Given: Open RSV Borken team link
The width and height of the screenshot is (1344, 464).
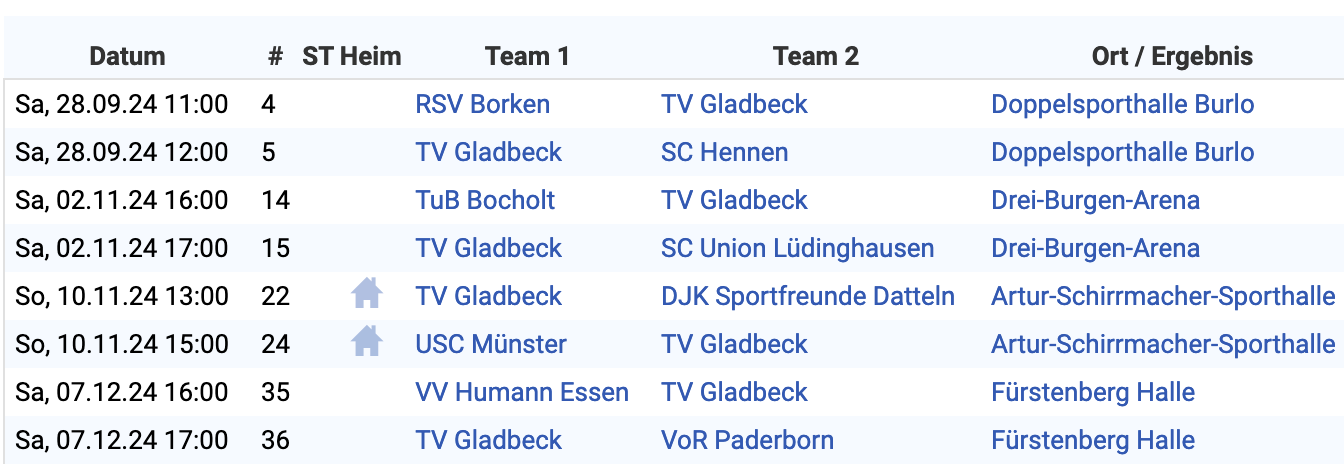Looking at the screenshot, I should coord(482,104).
